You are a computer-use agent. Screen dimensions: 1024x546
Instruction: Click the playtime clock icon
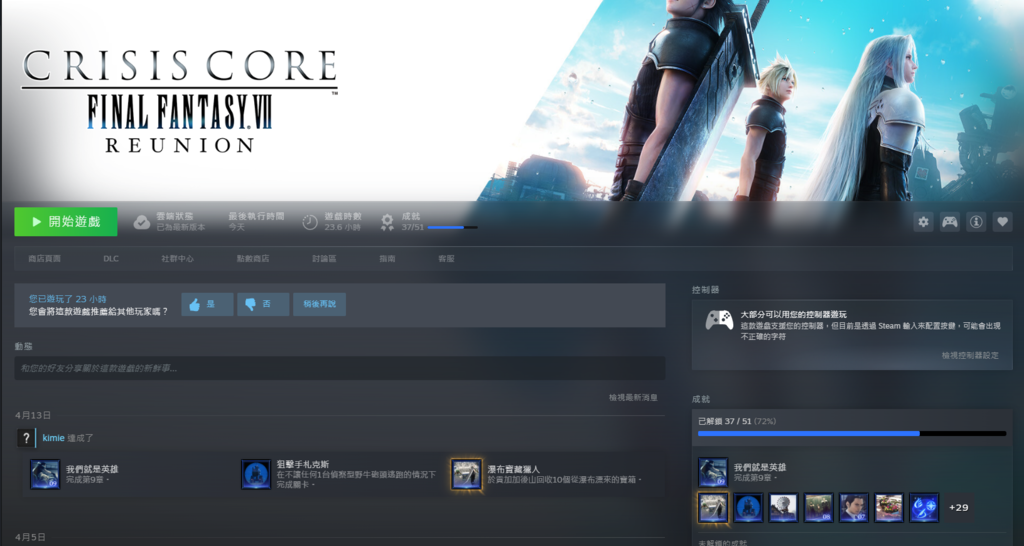tap(310, 222)
